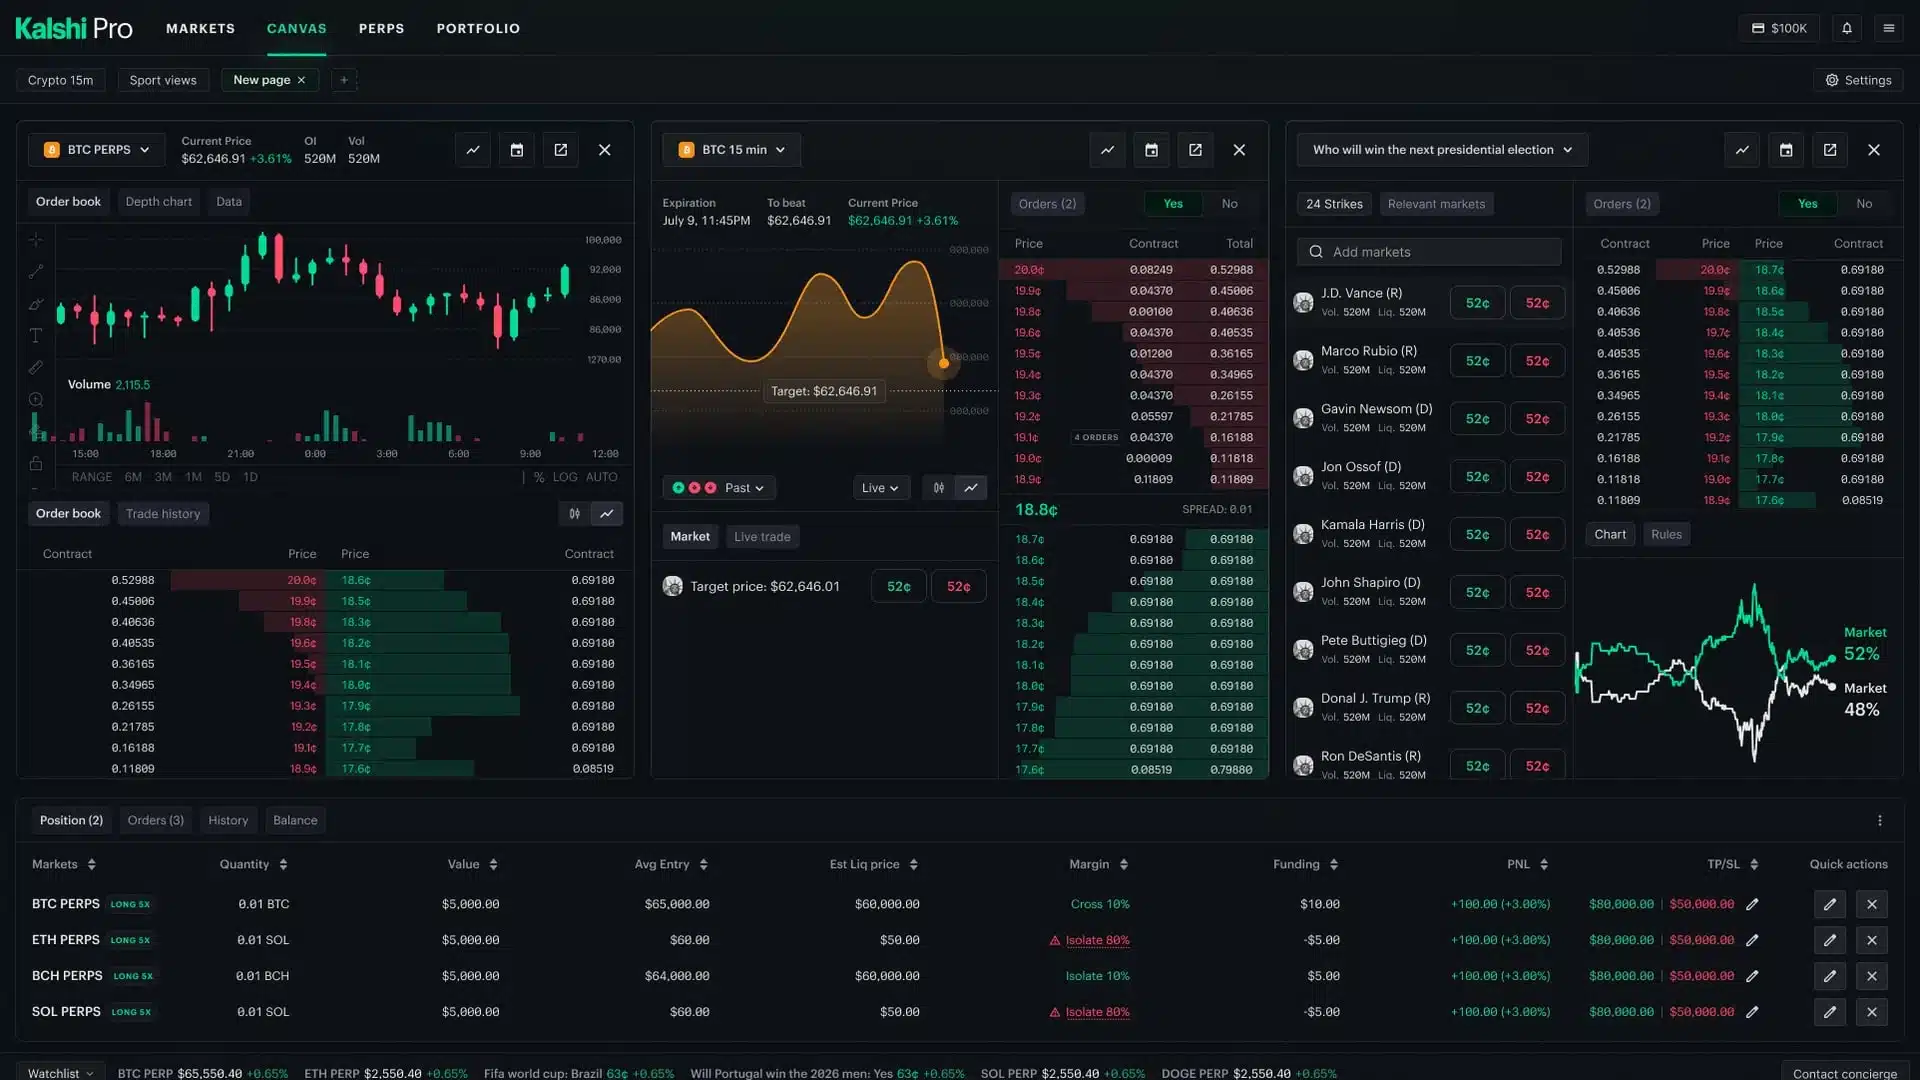
Task: Add a new canvas page with plus icon
Action: pyautogui.click(x=343, y=80)
